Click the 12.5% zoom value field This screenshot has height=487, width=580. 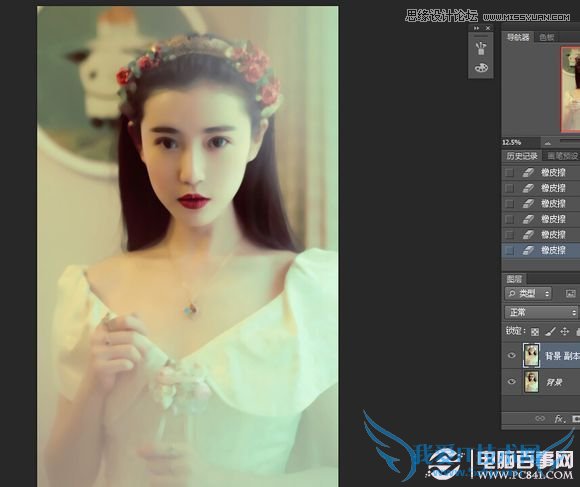(x=512, y=142)
